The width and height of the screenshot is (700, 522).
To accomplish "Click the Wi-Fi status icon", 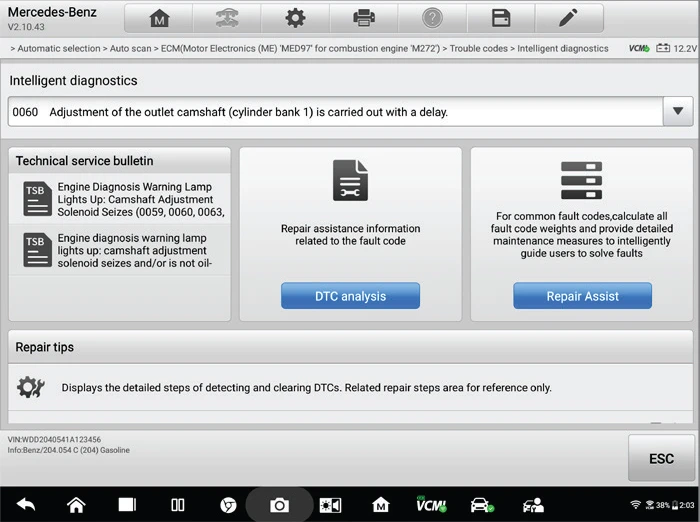I will point(635,505).
